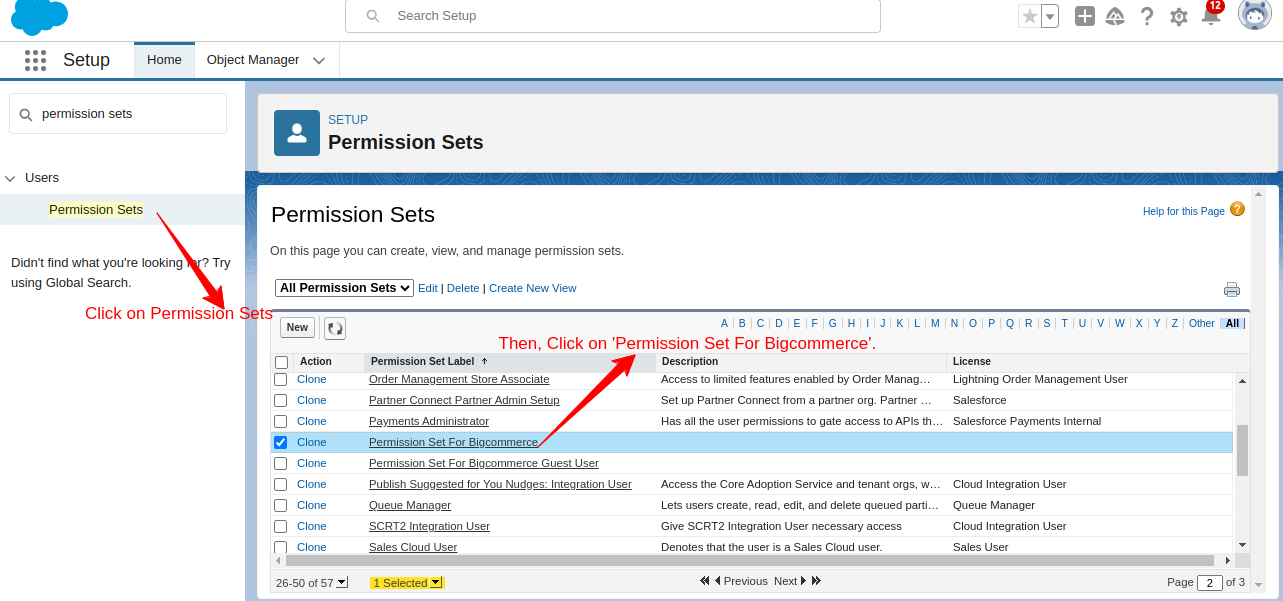The image size is (1283, 601).
Task: Check the Publish Suggested for You Nudges row
Action: pyautogui.click(x=281, y=485)
